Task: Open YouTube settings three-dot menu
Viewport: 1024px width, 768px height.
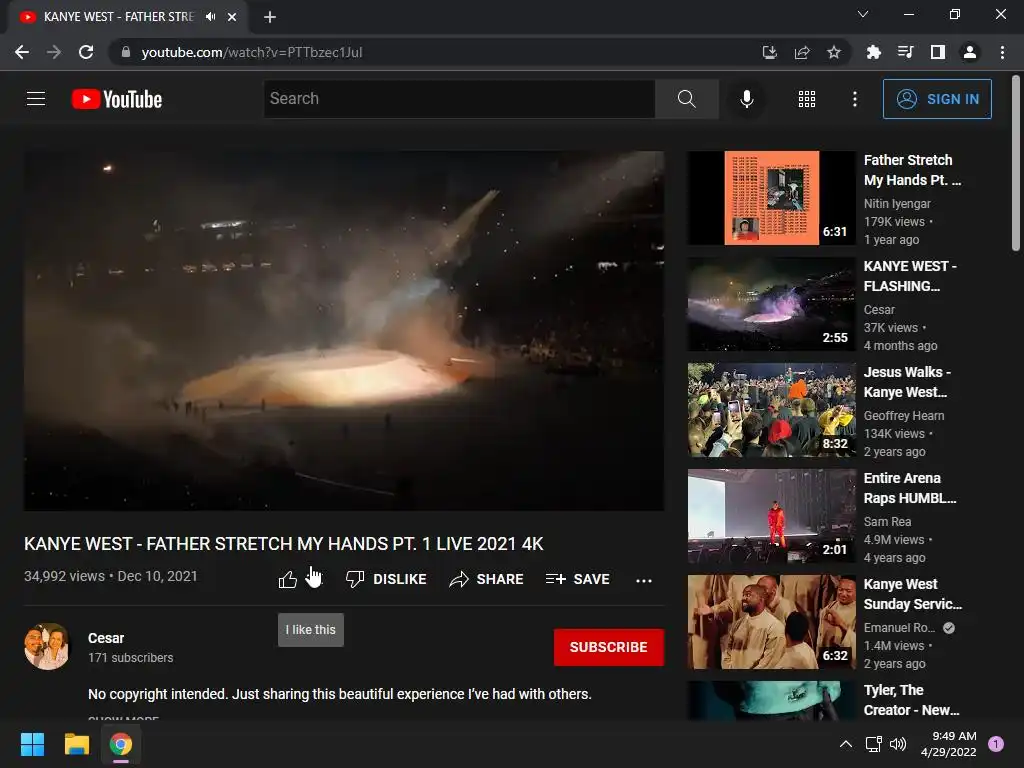Action: pyautogui.click(x=854, y=99)
